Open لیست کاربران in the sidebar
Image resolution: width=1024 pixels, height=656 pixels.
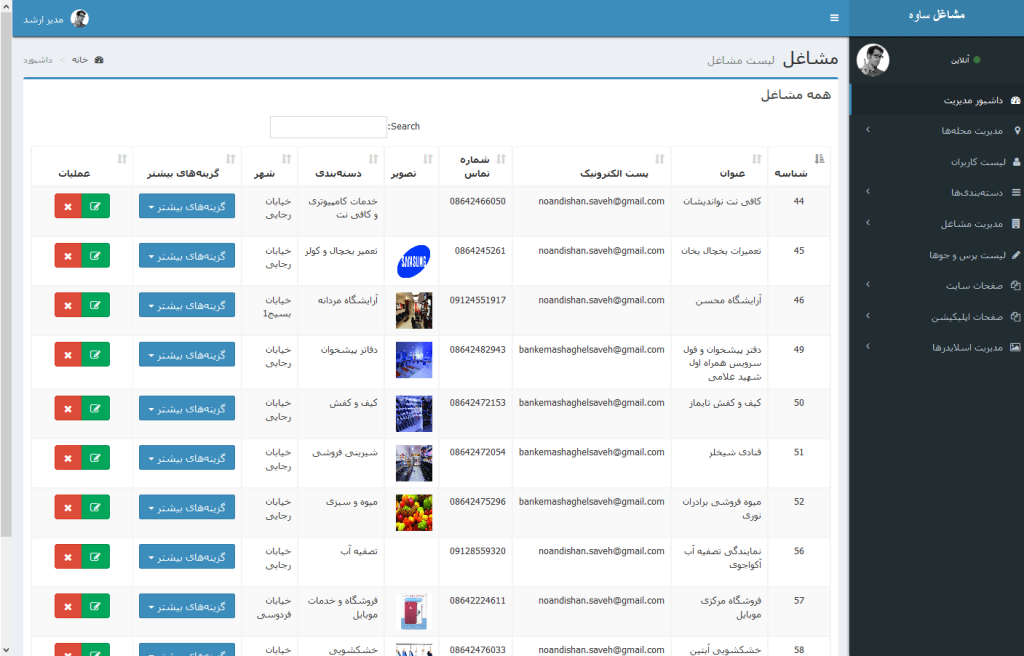[x=937, y=161]
